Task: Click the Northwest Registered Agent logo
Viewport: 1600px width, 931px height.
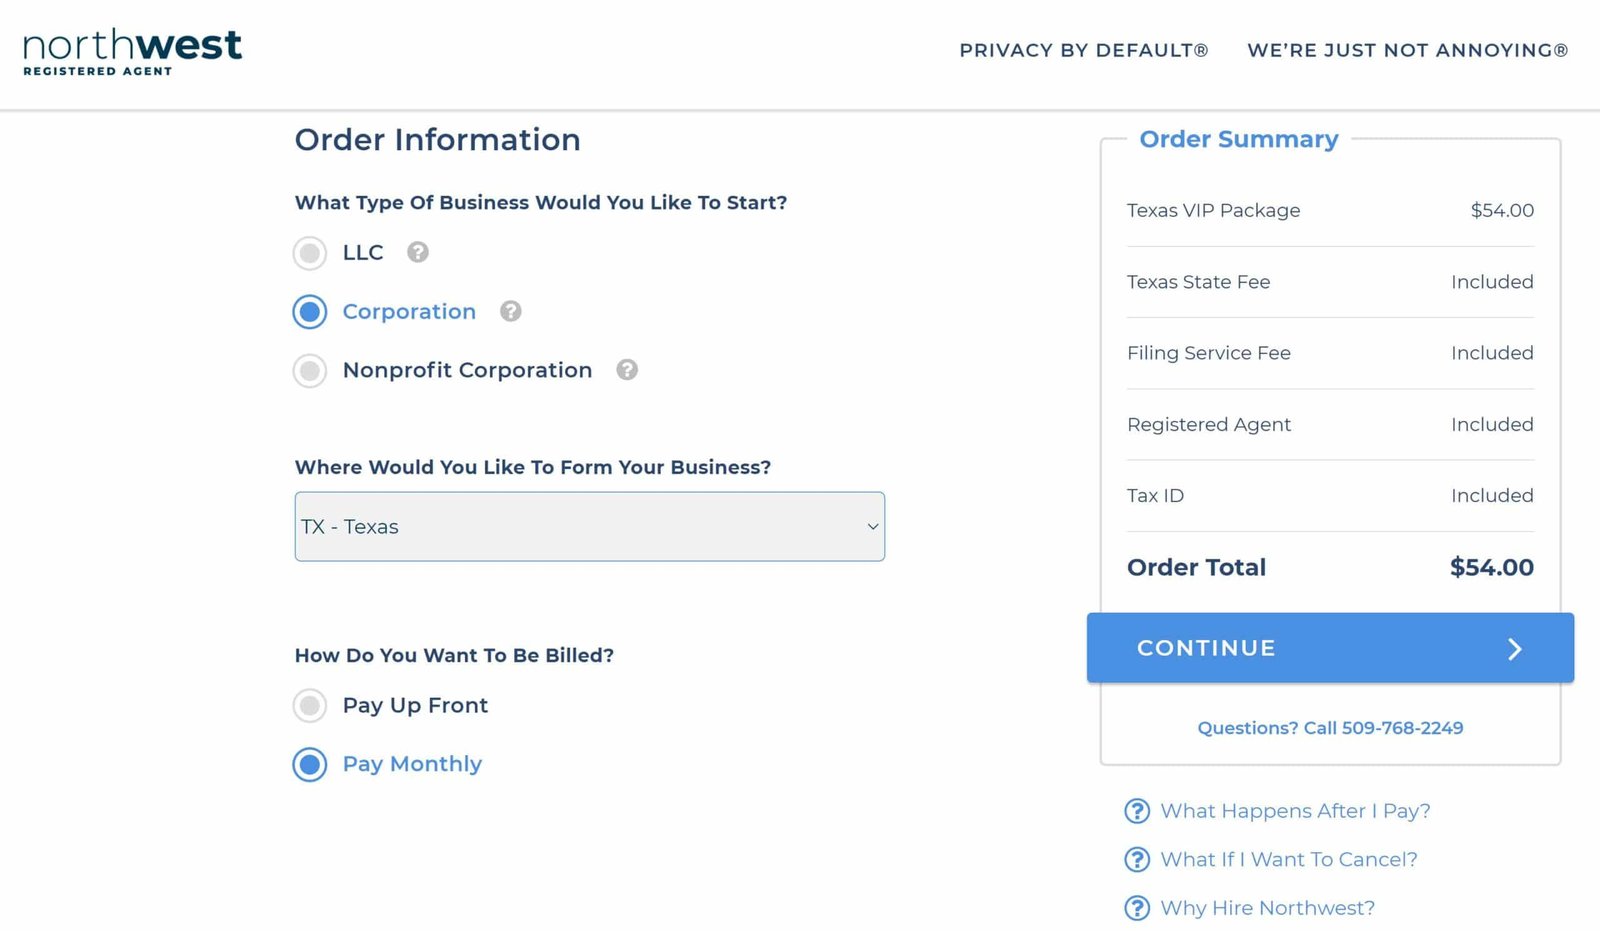Action: point(132,52)
